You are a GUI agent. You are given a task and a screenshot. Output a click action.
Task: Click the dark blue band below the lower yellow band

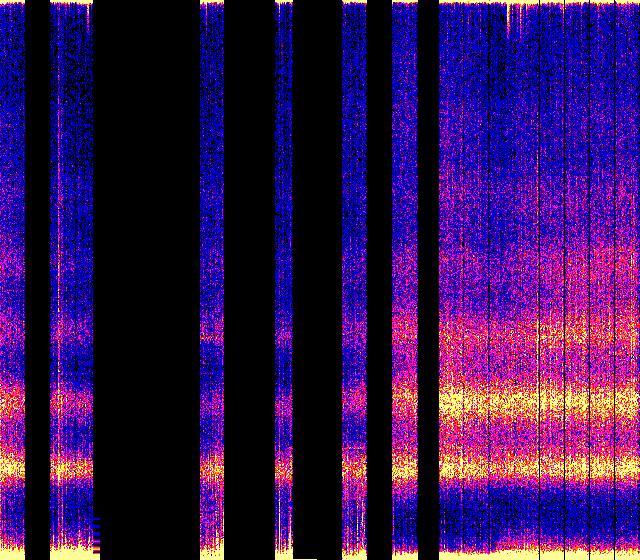pos(539,510)
